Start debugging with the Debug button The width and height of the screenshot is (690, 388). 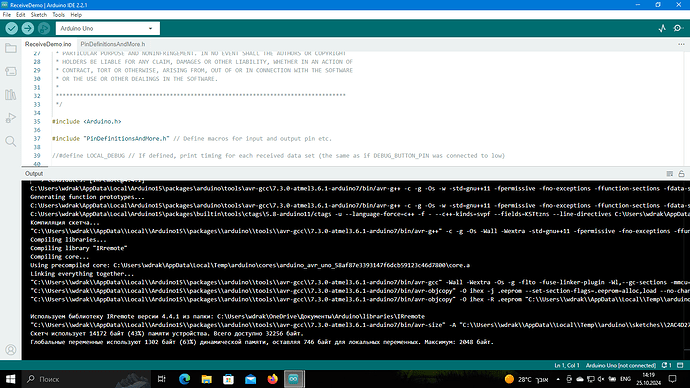click(44, 28)
